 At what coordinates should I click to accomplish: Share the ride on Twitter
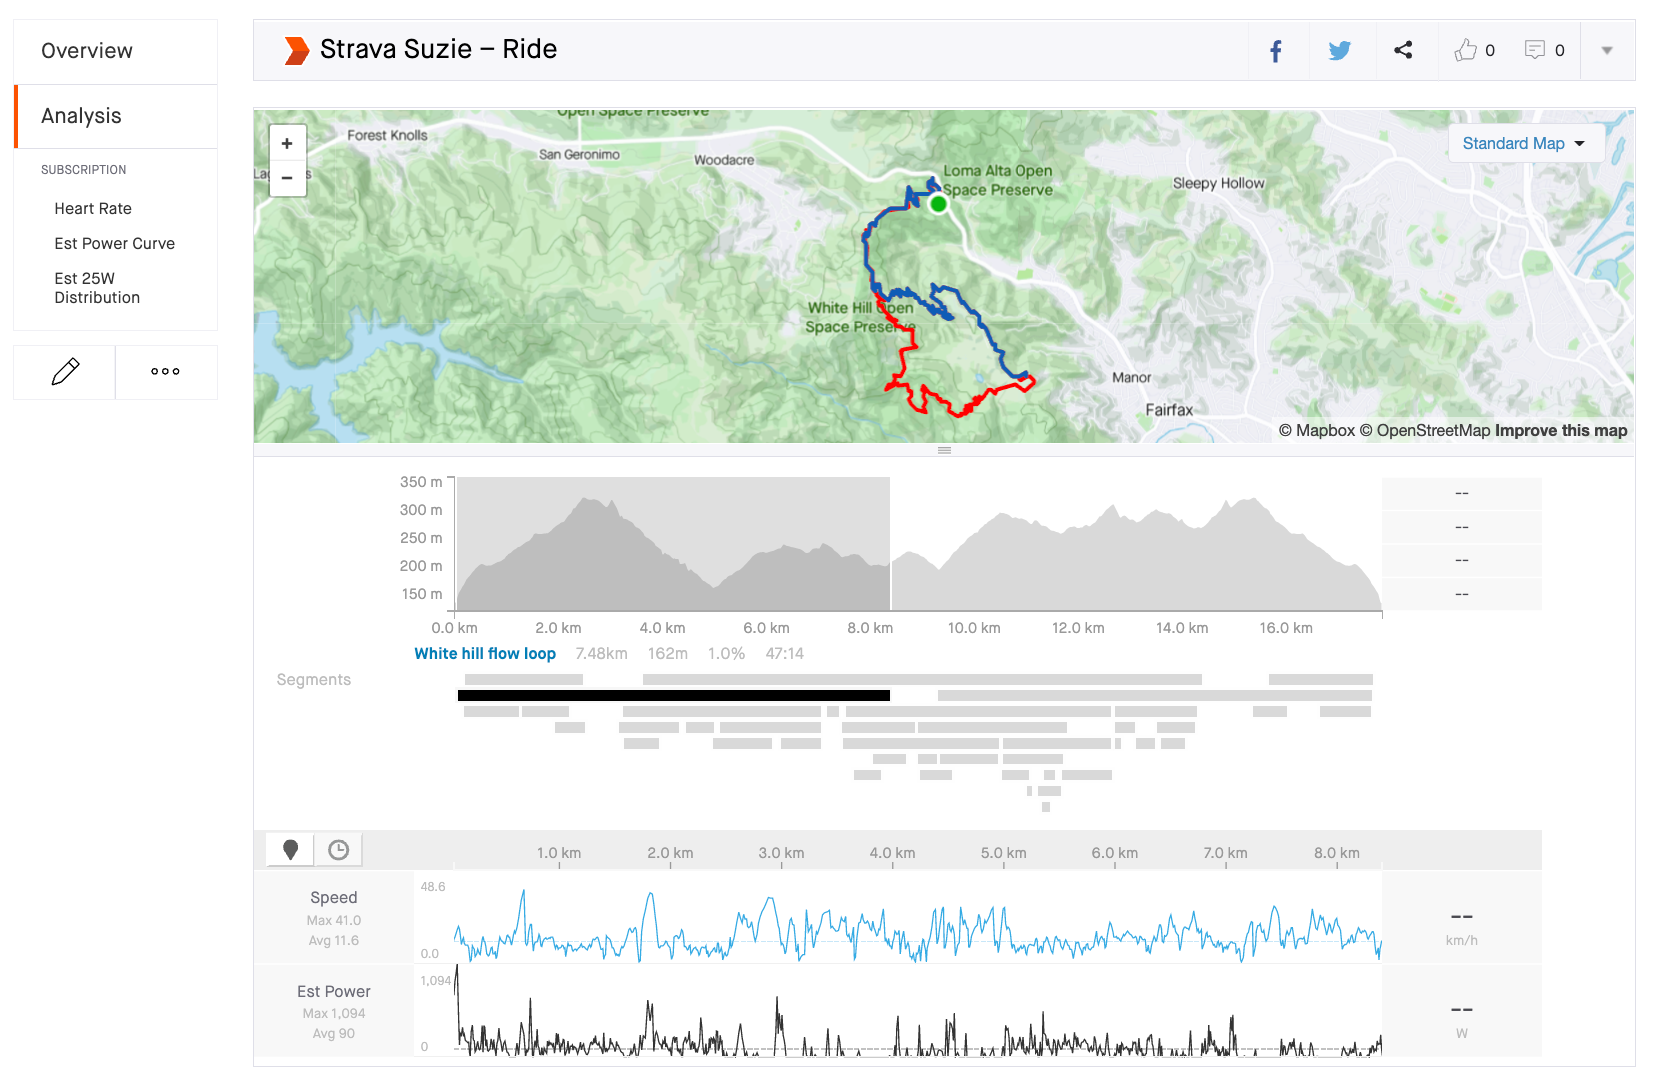tap(1340, 51)
